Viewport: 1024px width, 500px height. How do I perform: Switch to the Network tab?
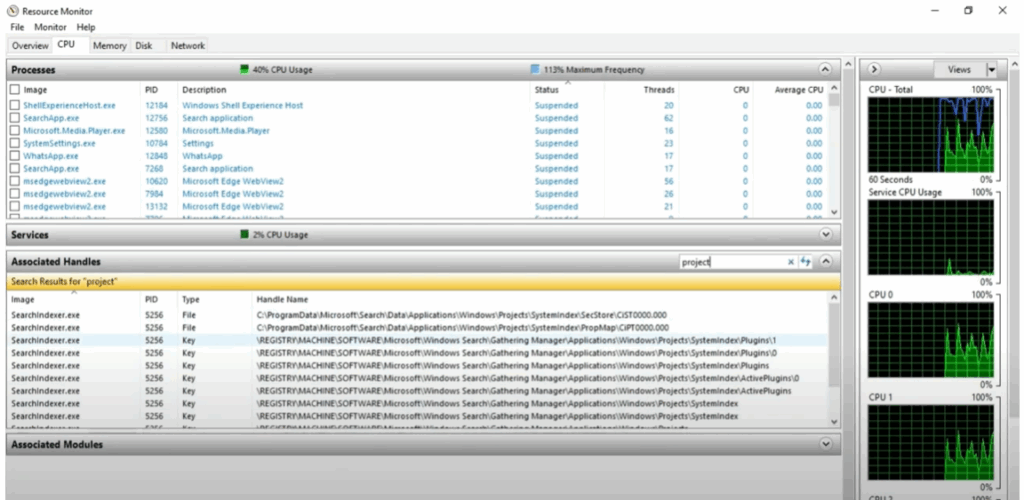pos(187,46)
